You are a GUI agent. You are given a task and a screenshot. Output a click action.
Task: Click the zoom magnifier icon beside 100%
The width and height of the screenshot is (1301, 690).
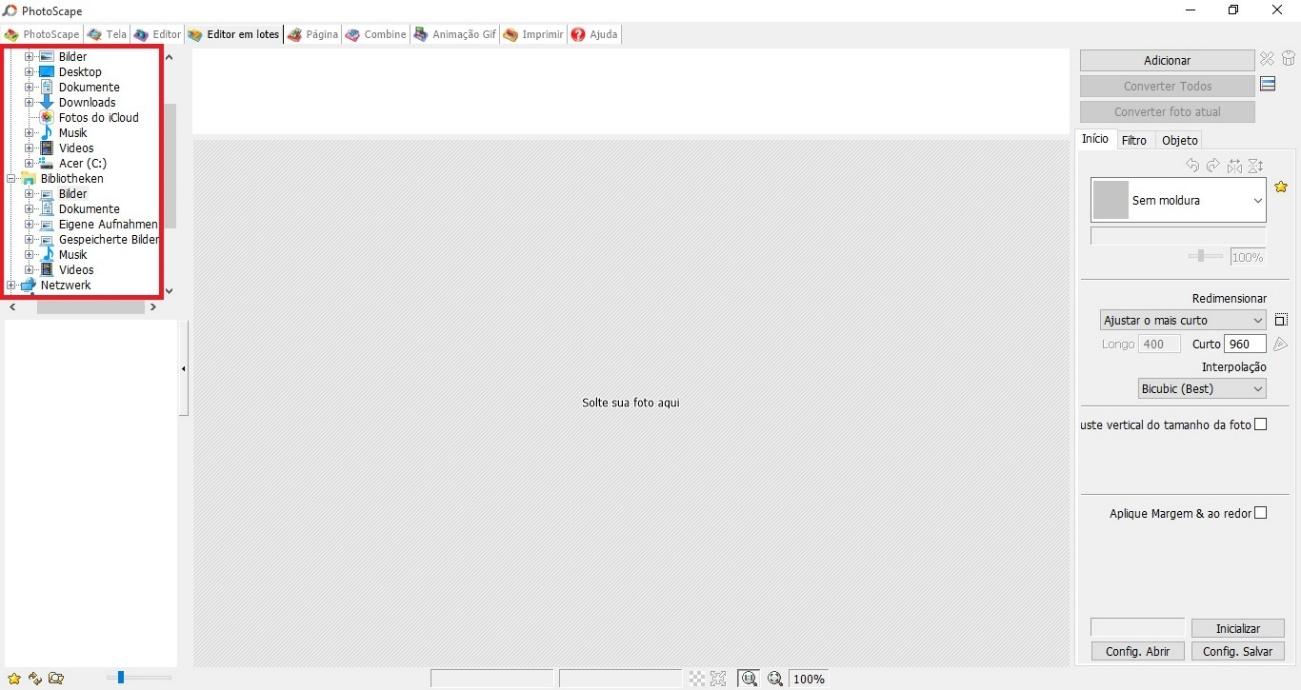pyautogui.click(x=775, y=679)
